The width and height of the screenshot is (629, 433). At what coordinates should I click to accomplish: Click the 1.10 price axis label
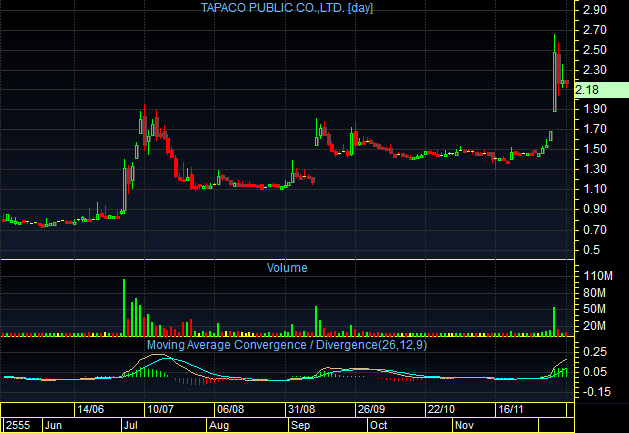(x=594, y=189)
